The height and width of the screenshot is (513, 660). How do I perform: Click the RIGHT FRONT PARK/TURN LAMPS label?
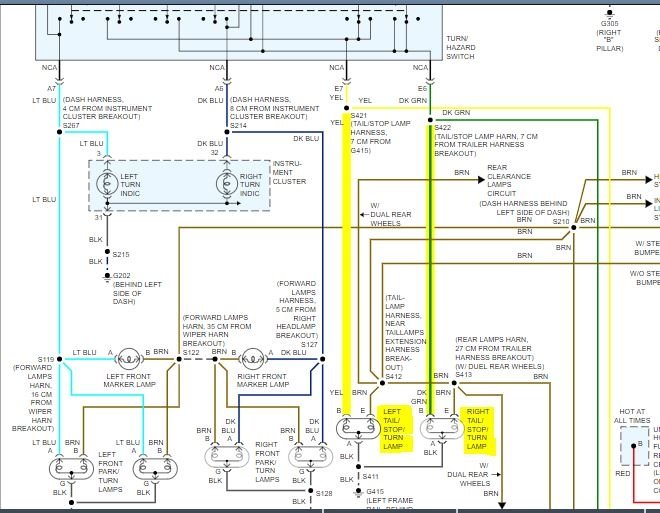(267, 462)
